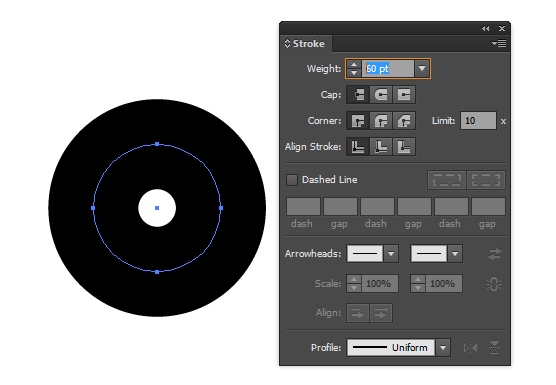
Task: Flip profile along axis
Action: point(471,348)
